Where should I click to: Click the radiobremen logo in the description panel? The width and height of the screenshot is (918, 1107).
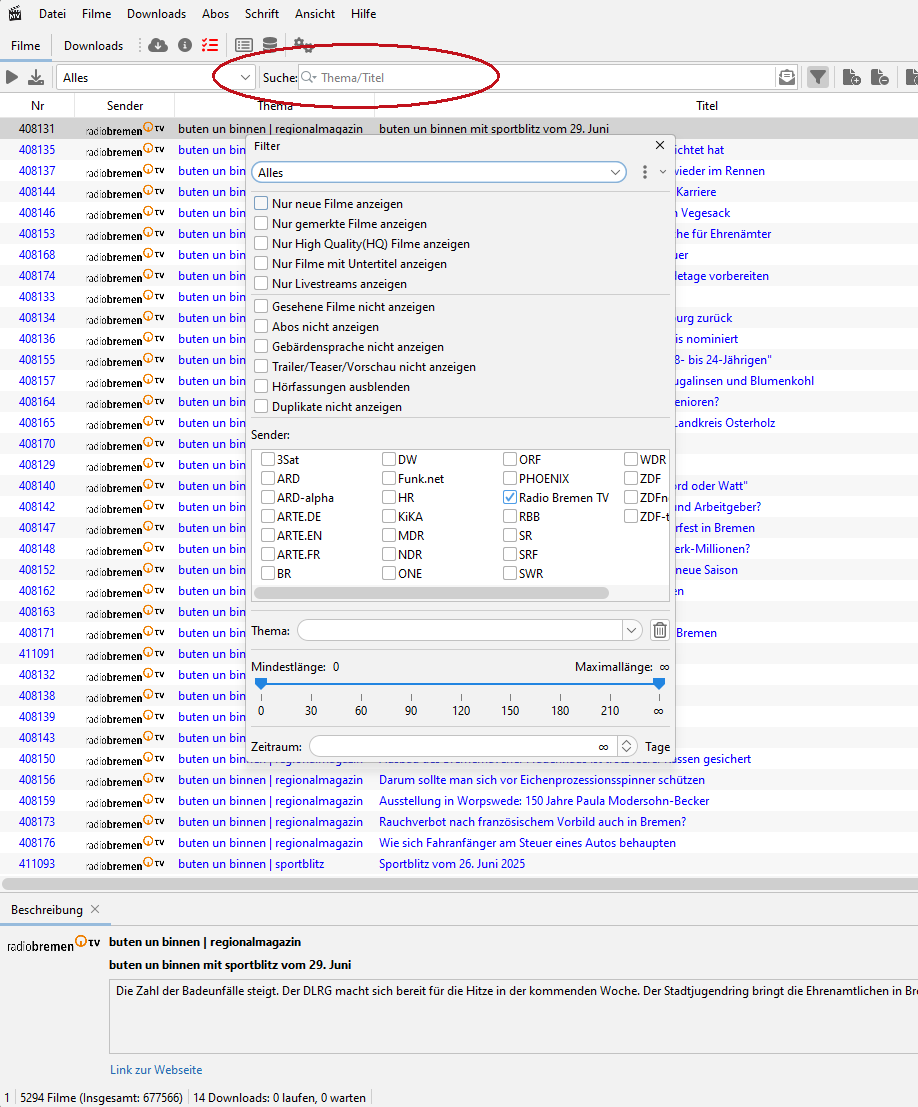coord(54,944)
